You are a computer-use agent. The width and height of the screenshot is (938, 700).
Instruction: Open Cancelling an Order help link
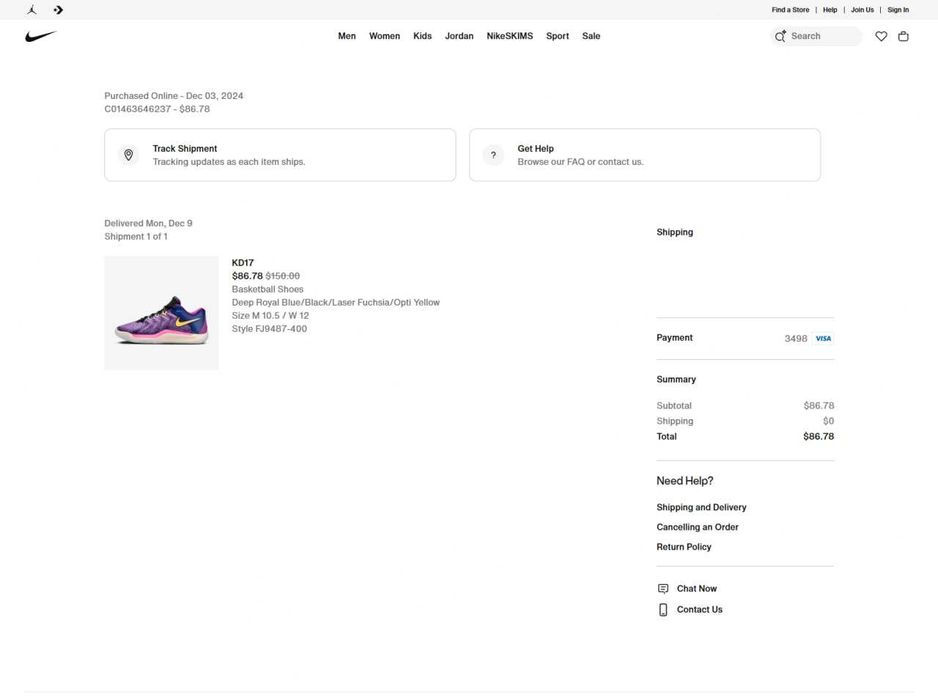click(698, 527)
